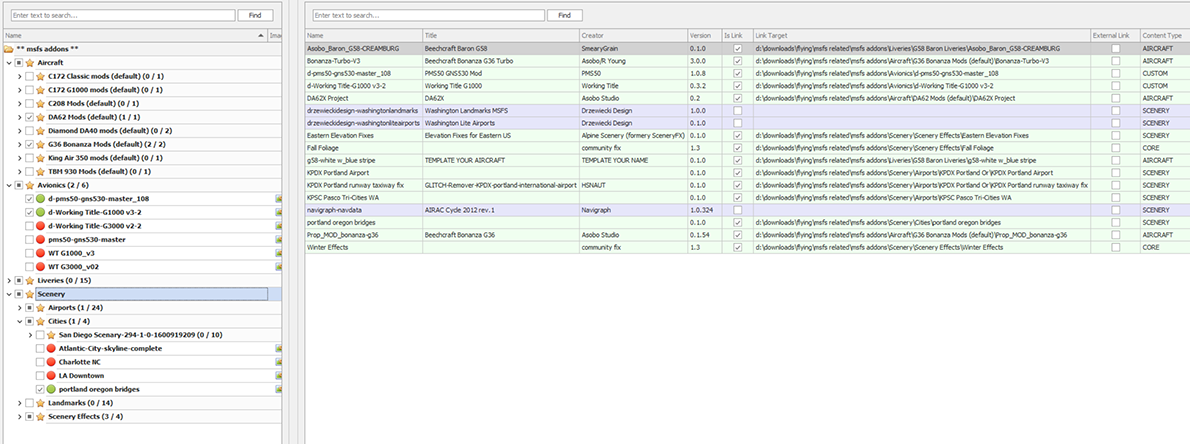
Task: Collapse the Avionics tree node
Action: point(8,184)
